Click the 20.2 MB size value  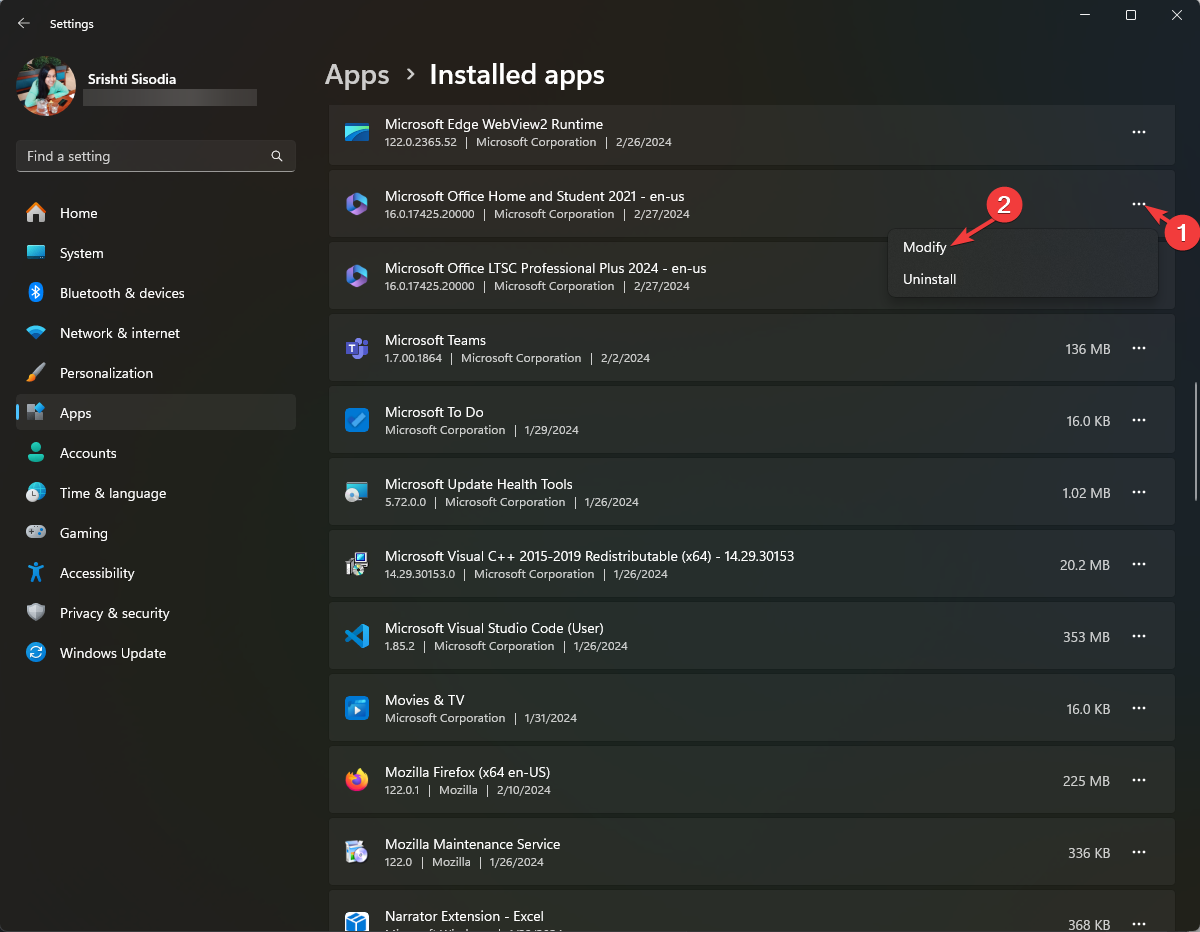point(1085,565)
